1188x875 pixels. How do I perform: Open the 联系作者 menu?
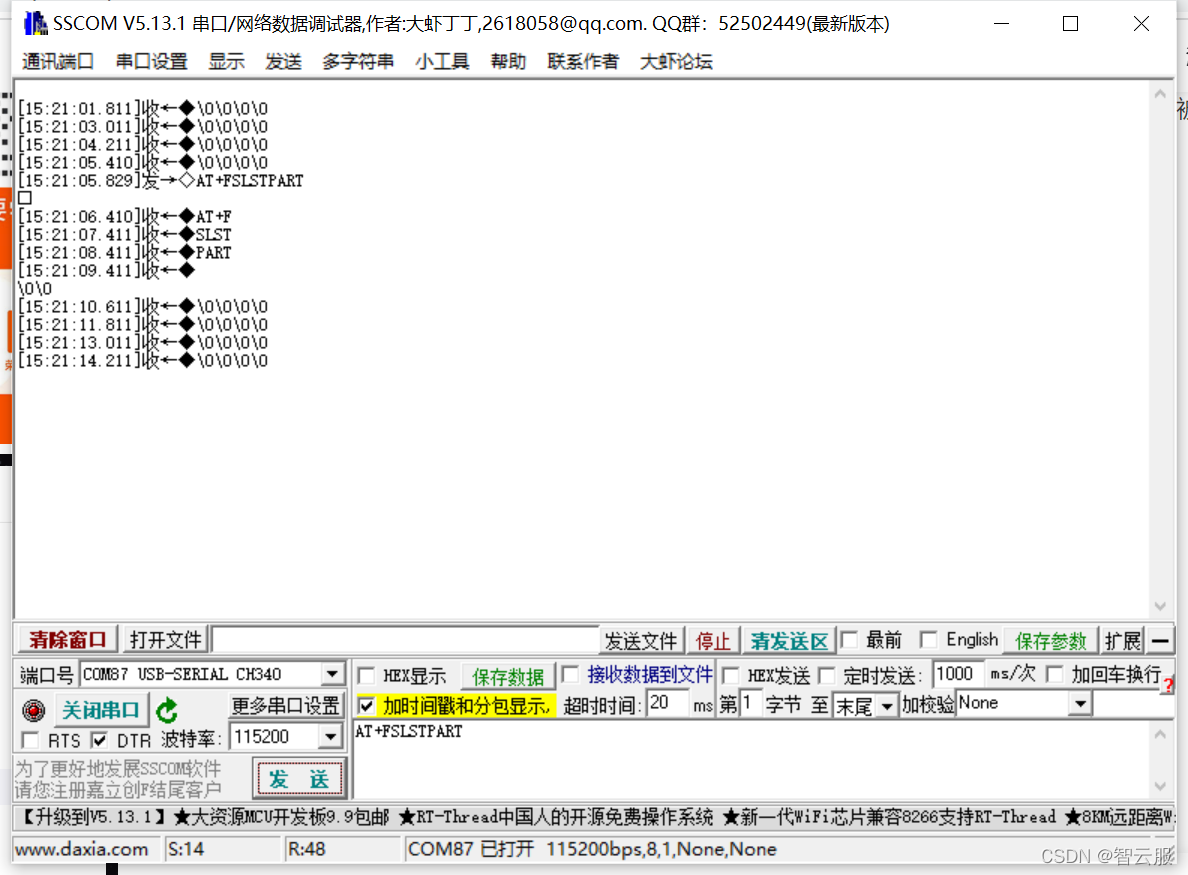(x=583, y=61)
